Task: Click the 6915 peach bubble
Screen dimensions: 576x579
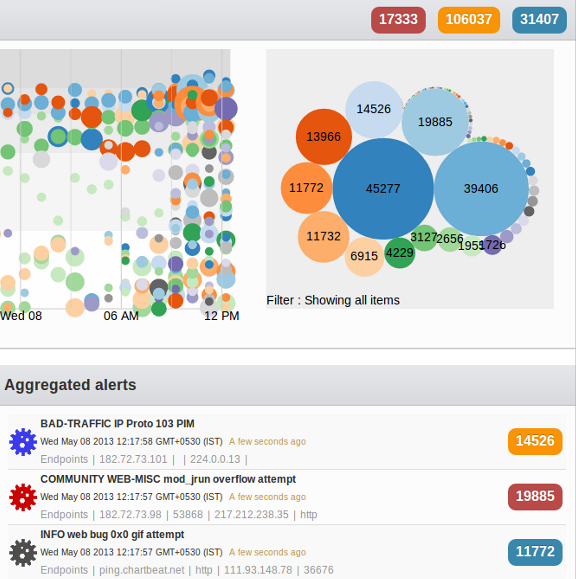Action: pyautogui.click(x=364, y=257)
